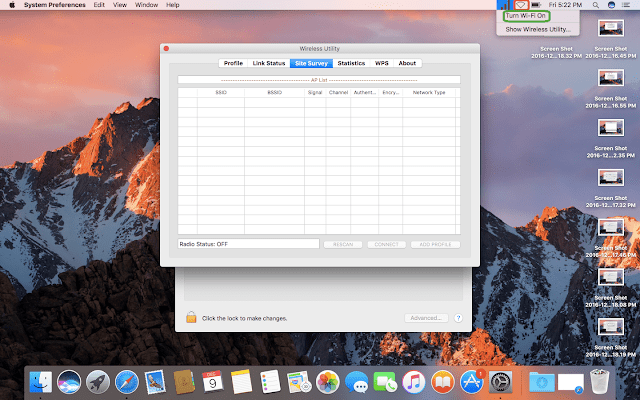Open the Trash in the dock
Screen dimensions: 640x400
coord(600,381)
